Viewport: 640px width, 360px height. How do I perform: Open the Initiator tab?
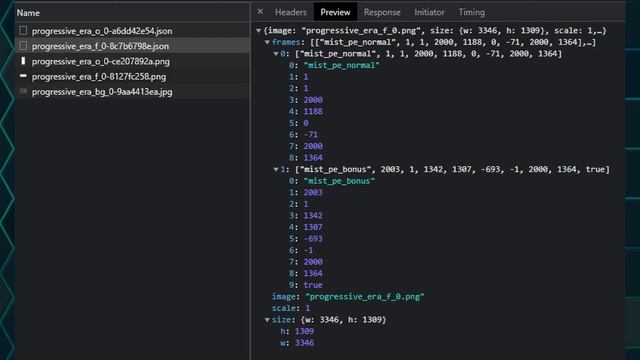(x=429, y=12)
